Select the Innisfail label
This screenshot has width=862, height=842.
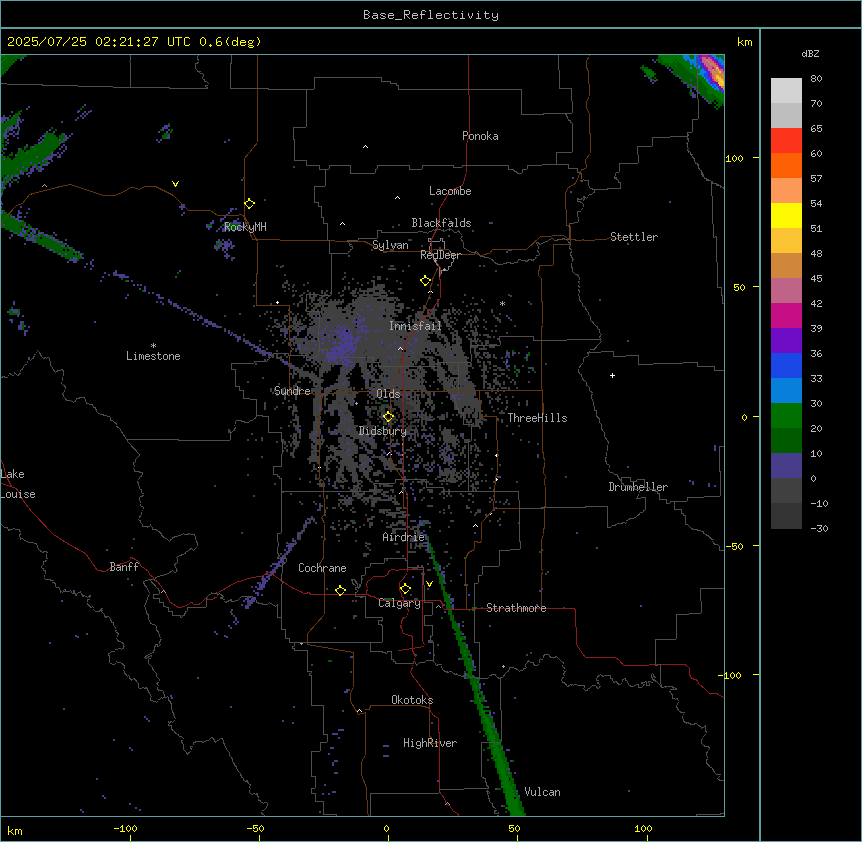point(415,326)
